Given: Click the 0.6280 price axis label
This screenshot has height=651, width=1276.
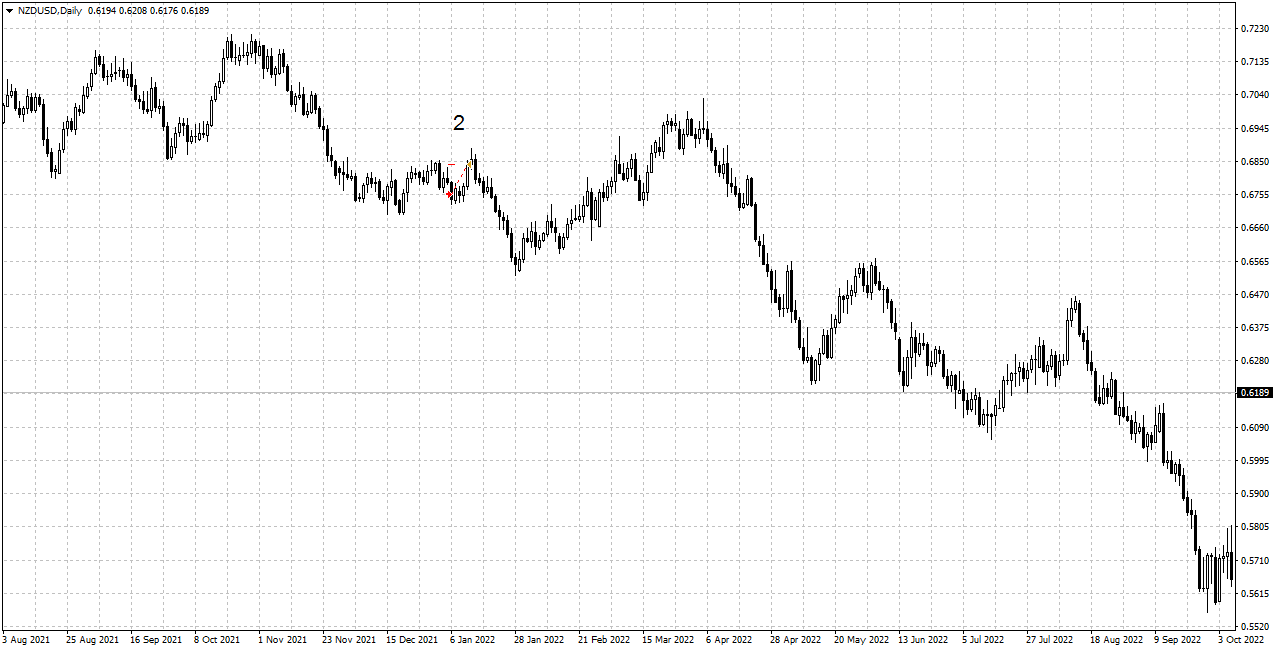Looking at the screenshot, I should (x=1256, y=361).
